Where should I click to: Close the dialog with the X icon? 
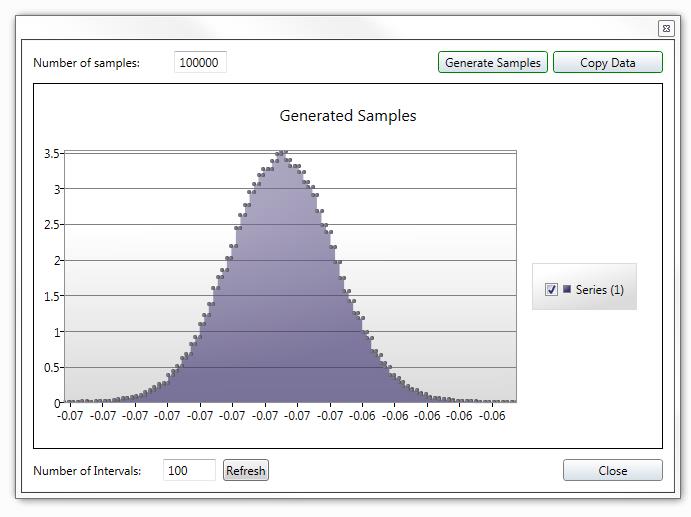pyautogui.click(x=666, y=29)
